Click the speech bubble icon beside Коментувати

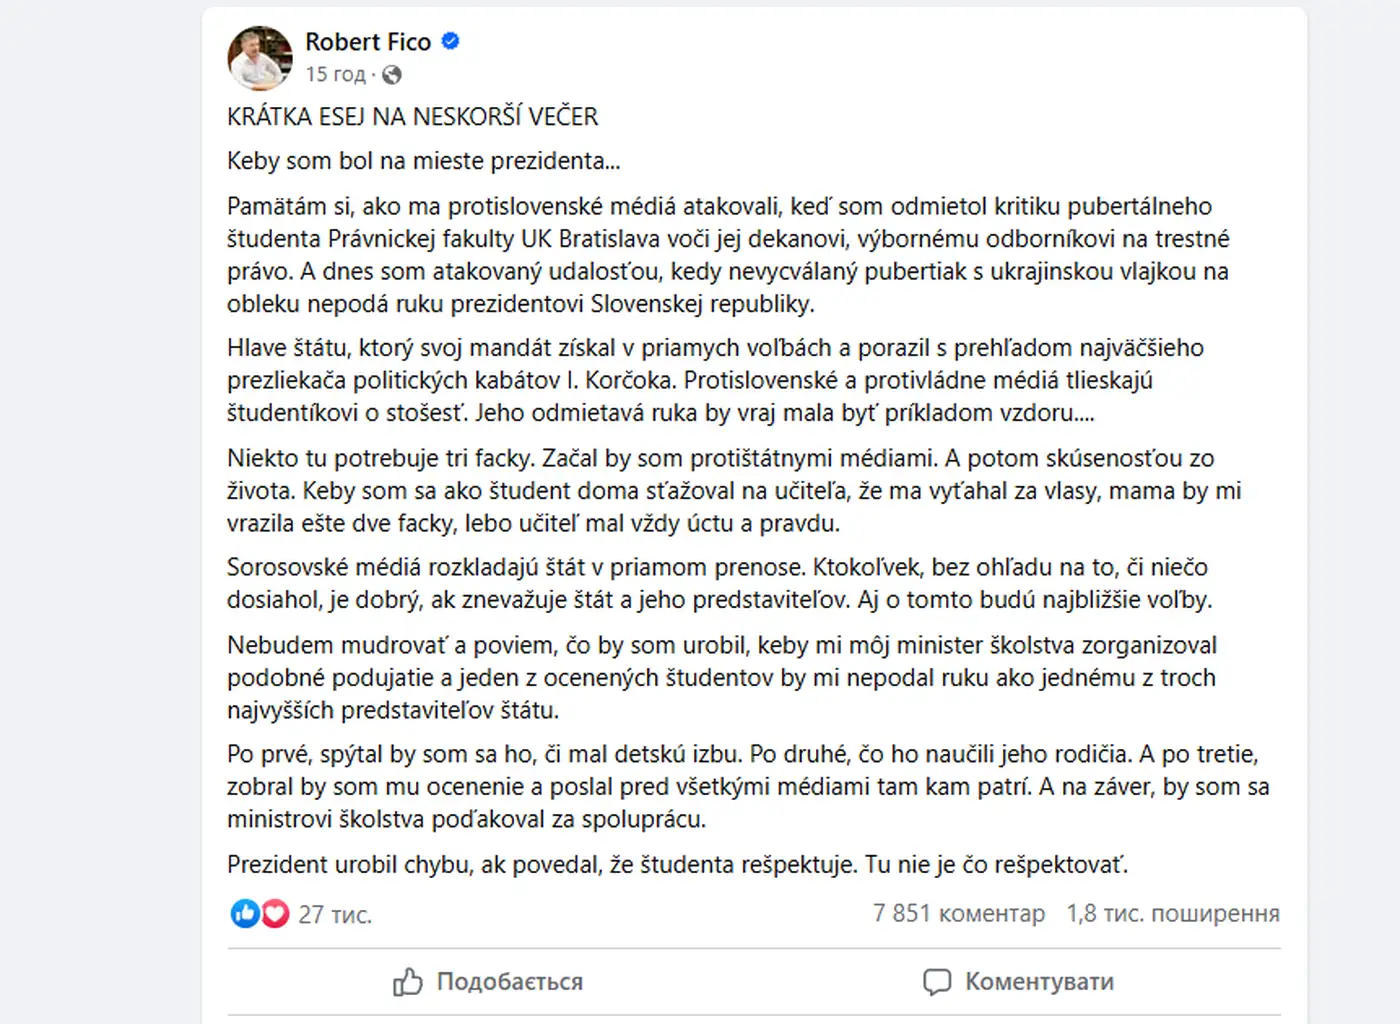point(937,982)
